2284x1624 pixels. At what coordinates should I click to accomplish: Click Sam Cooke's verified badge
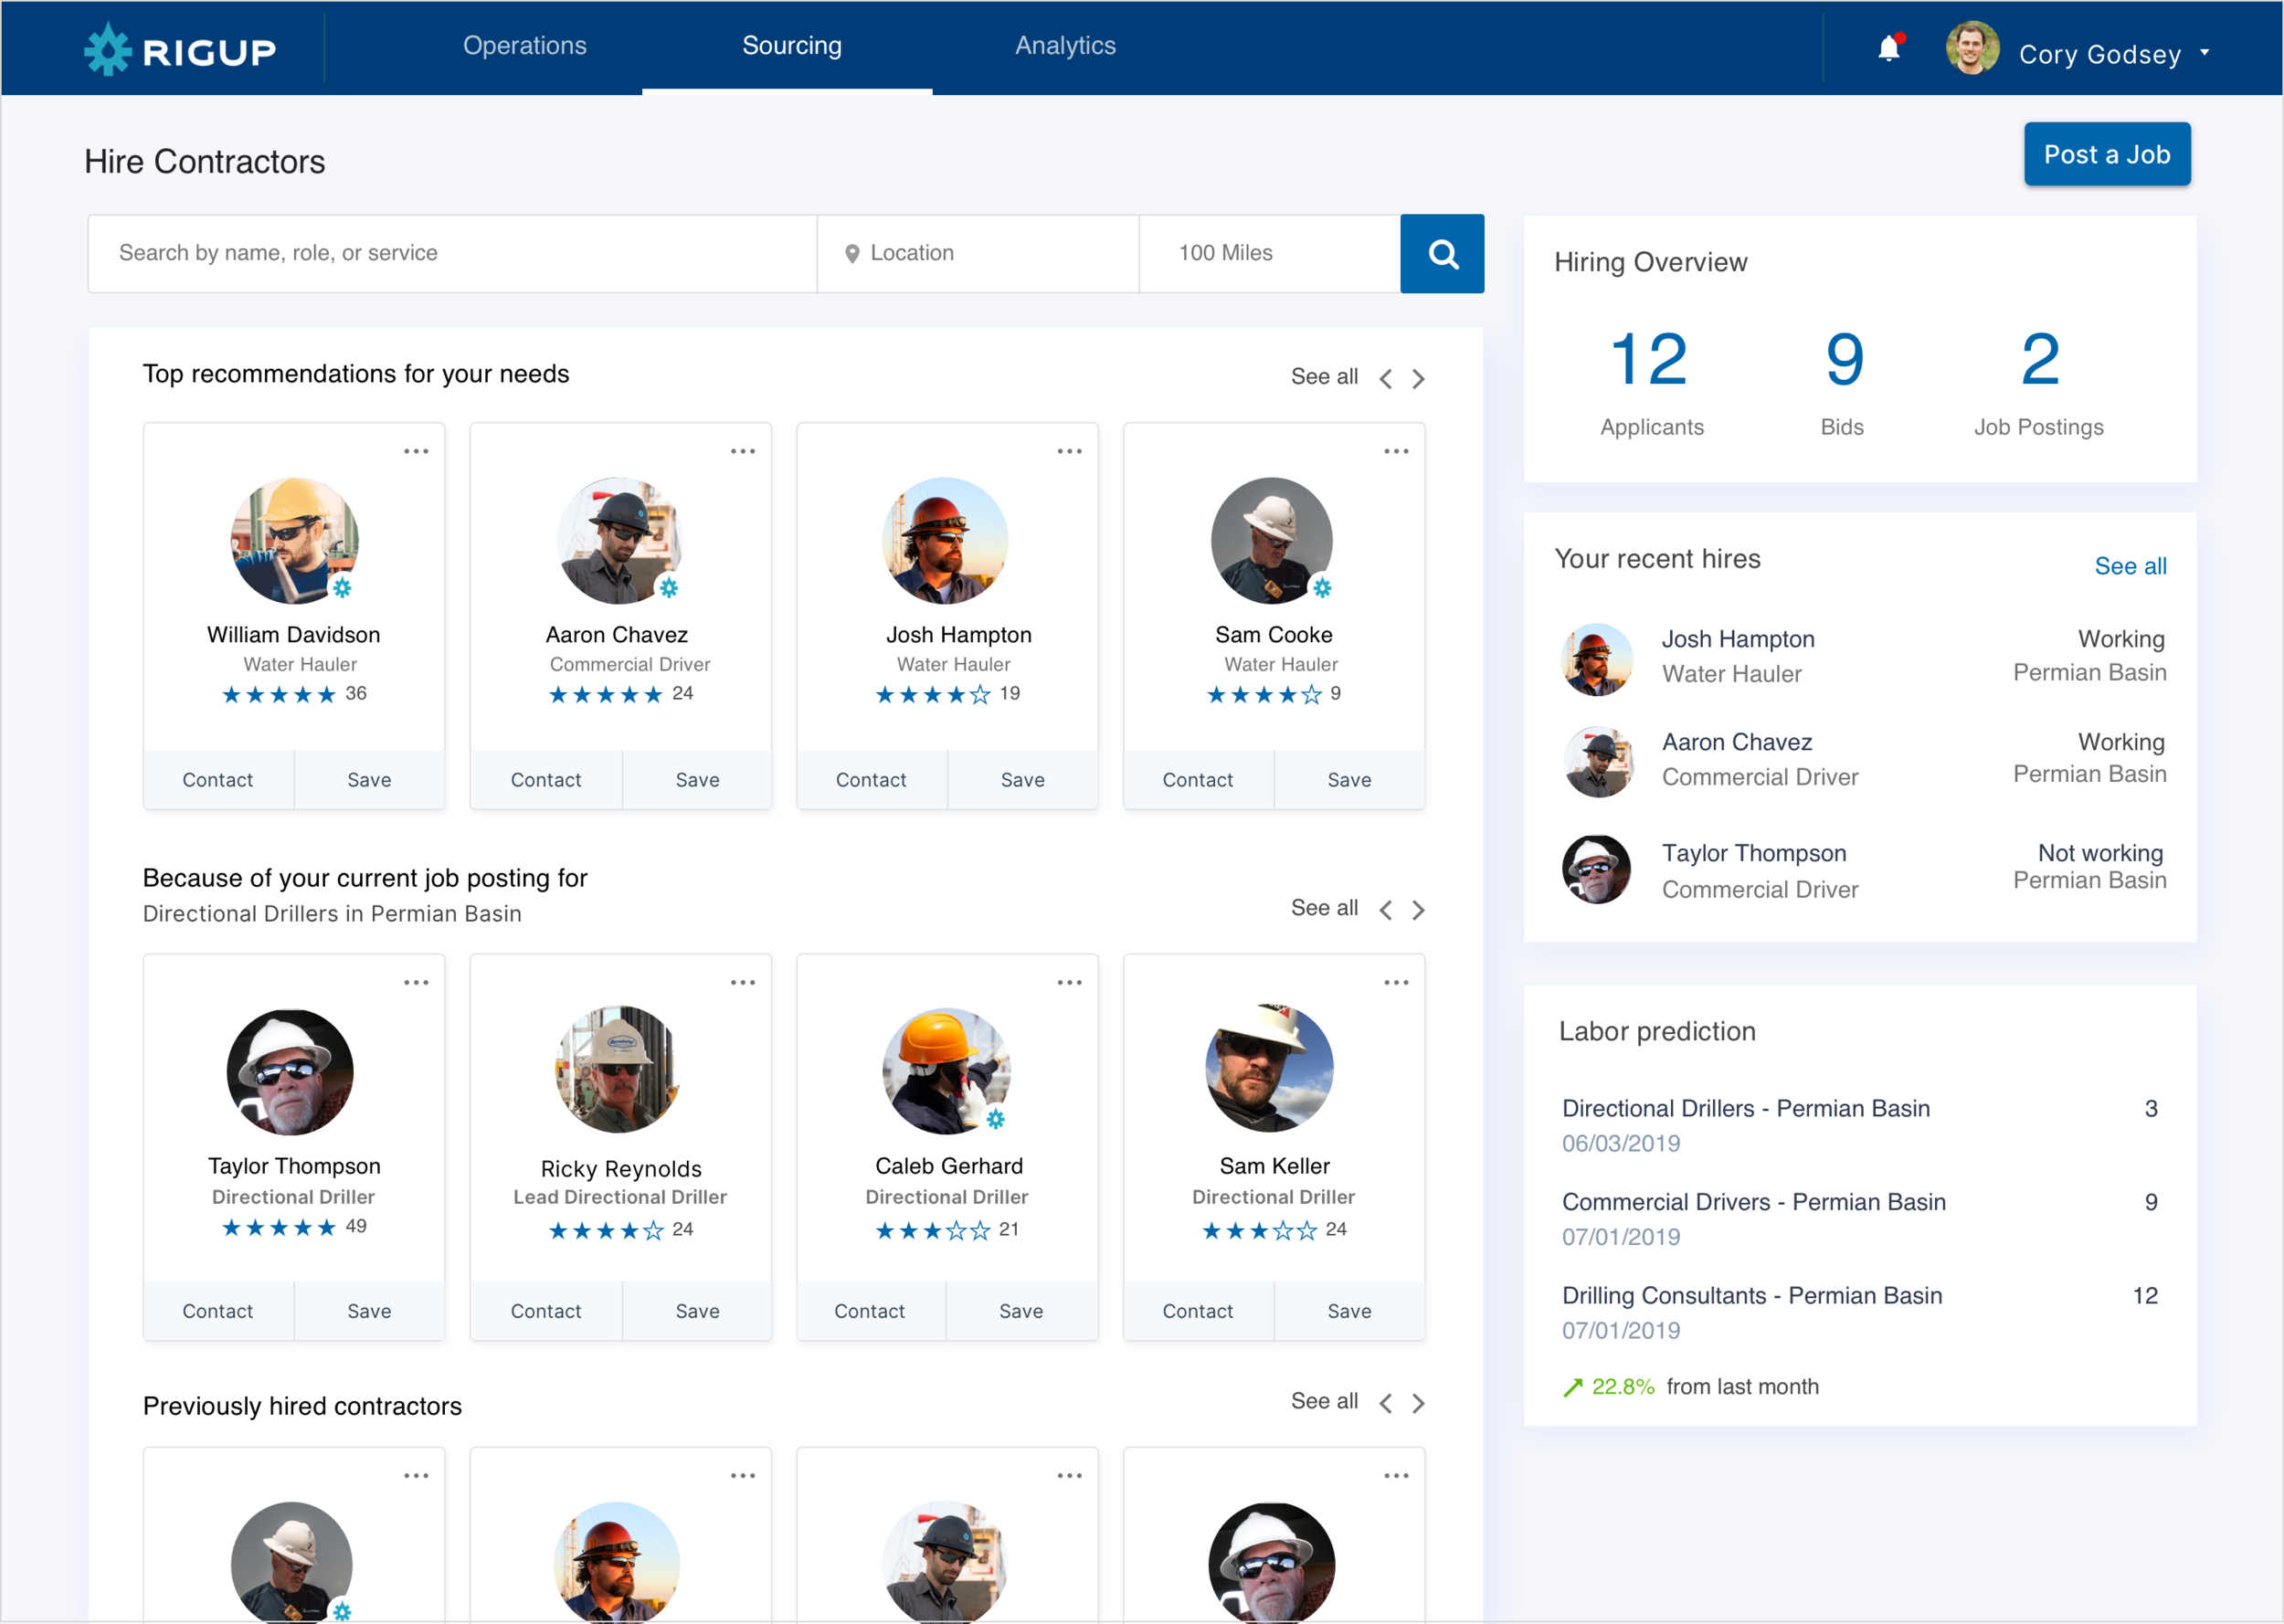tap(1322, 587)
